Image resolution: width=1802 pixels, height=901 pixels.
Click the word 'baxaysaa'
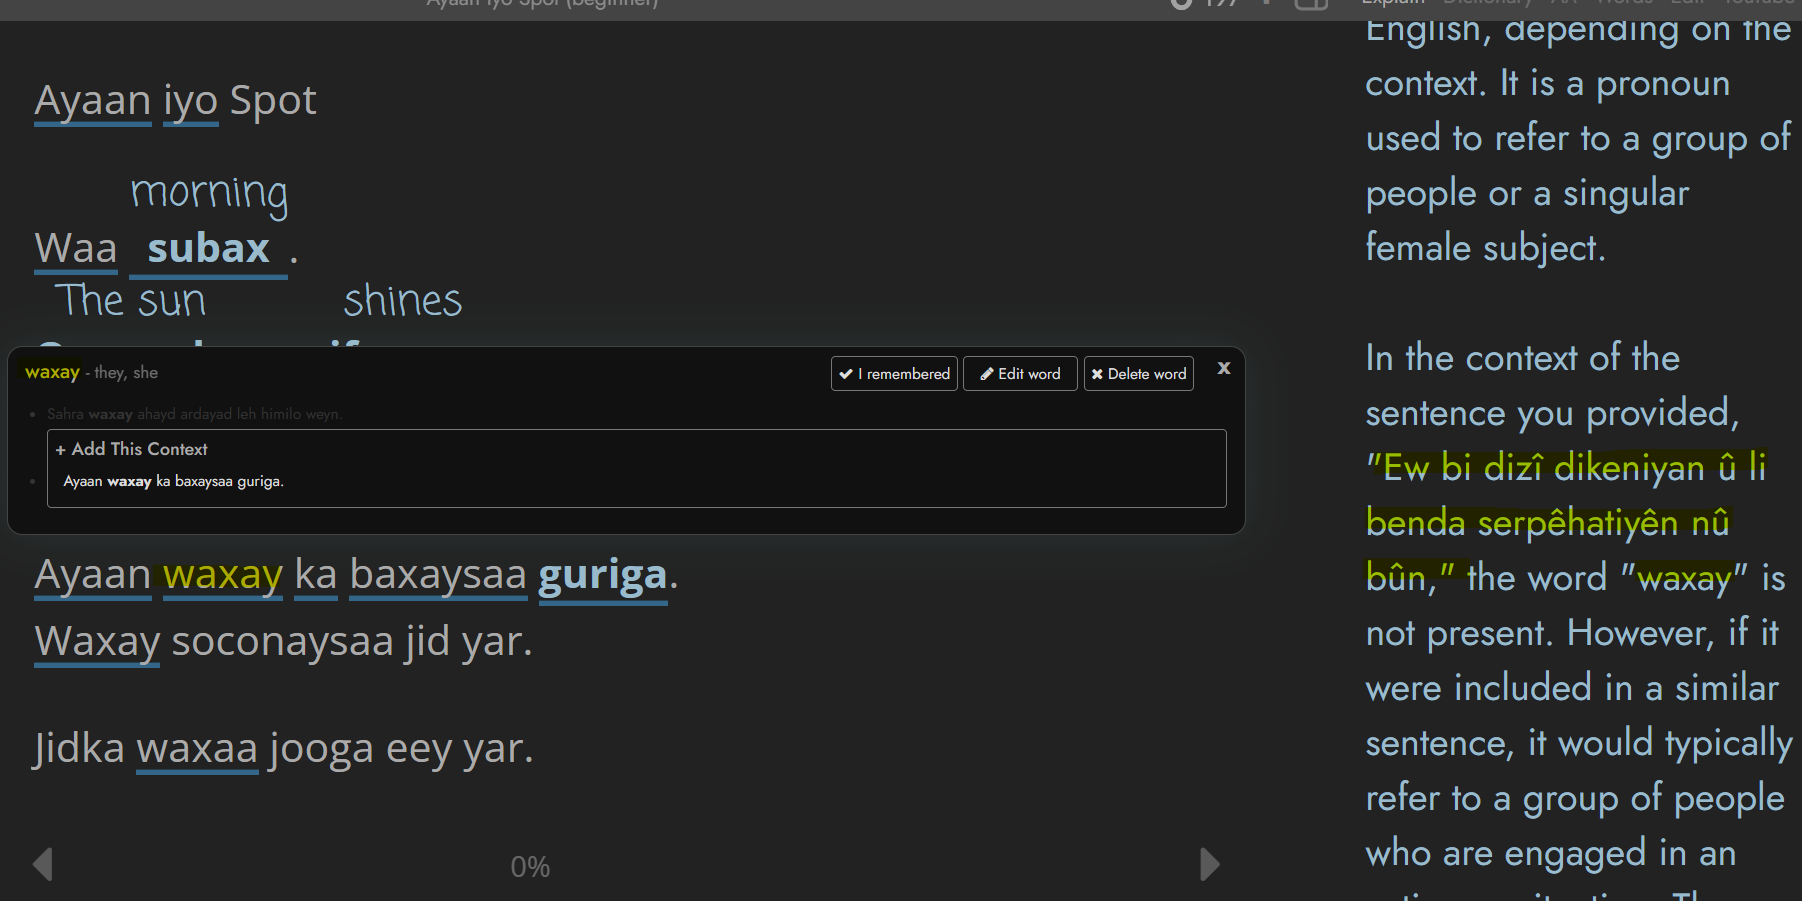click(438, 576)
